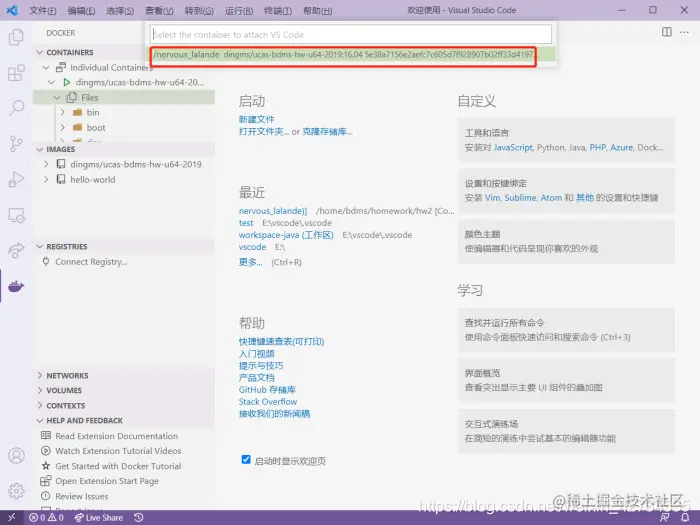Click the 打开文件夹 link
The width and height of the screenshot is (700, 525).
coord(263,131)
